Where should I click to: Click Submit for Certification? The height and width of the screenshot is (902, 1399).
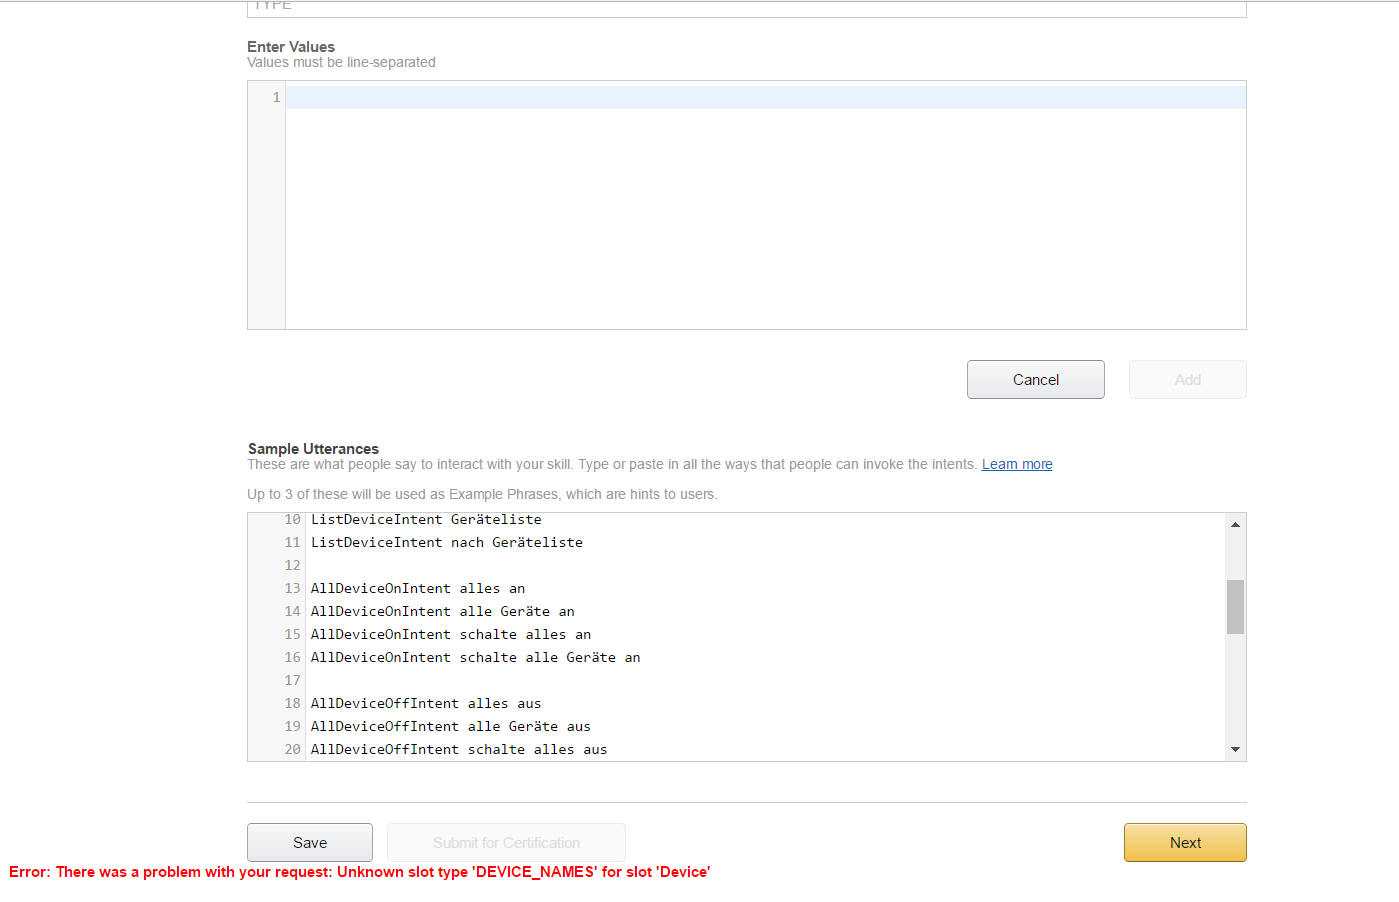coord(506,843)
